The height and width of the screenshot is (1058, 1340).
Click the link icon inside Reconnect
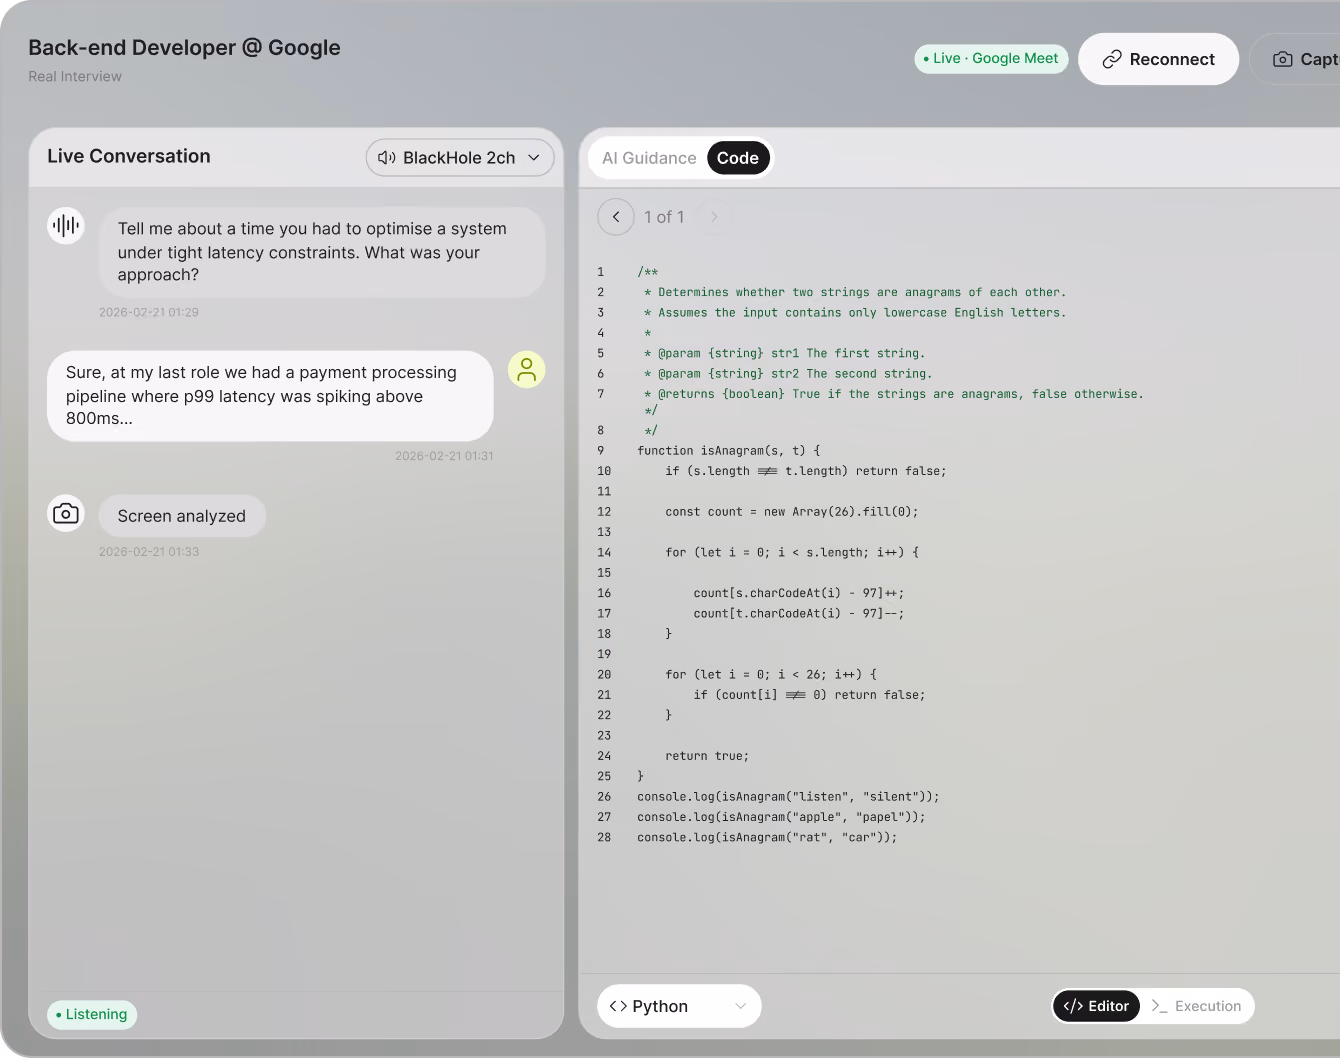(1112, 60)
